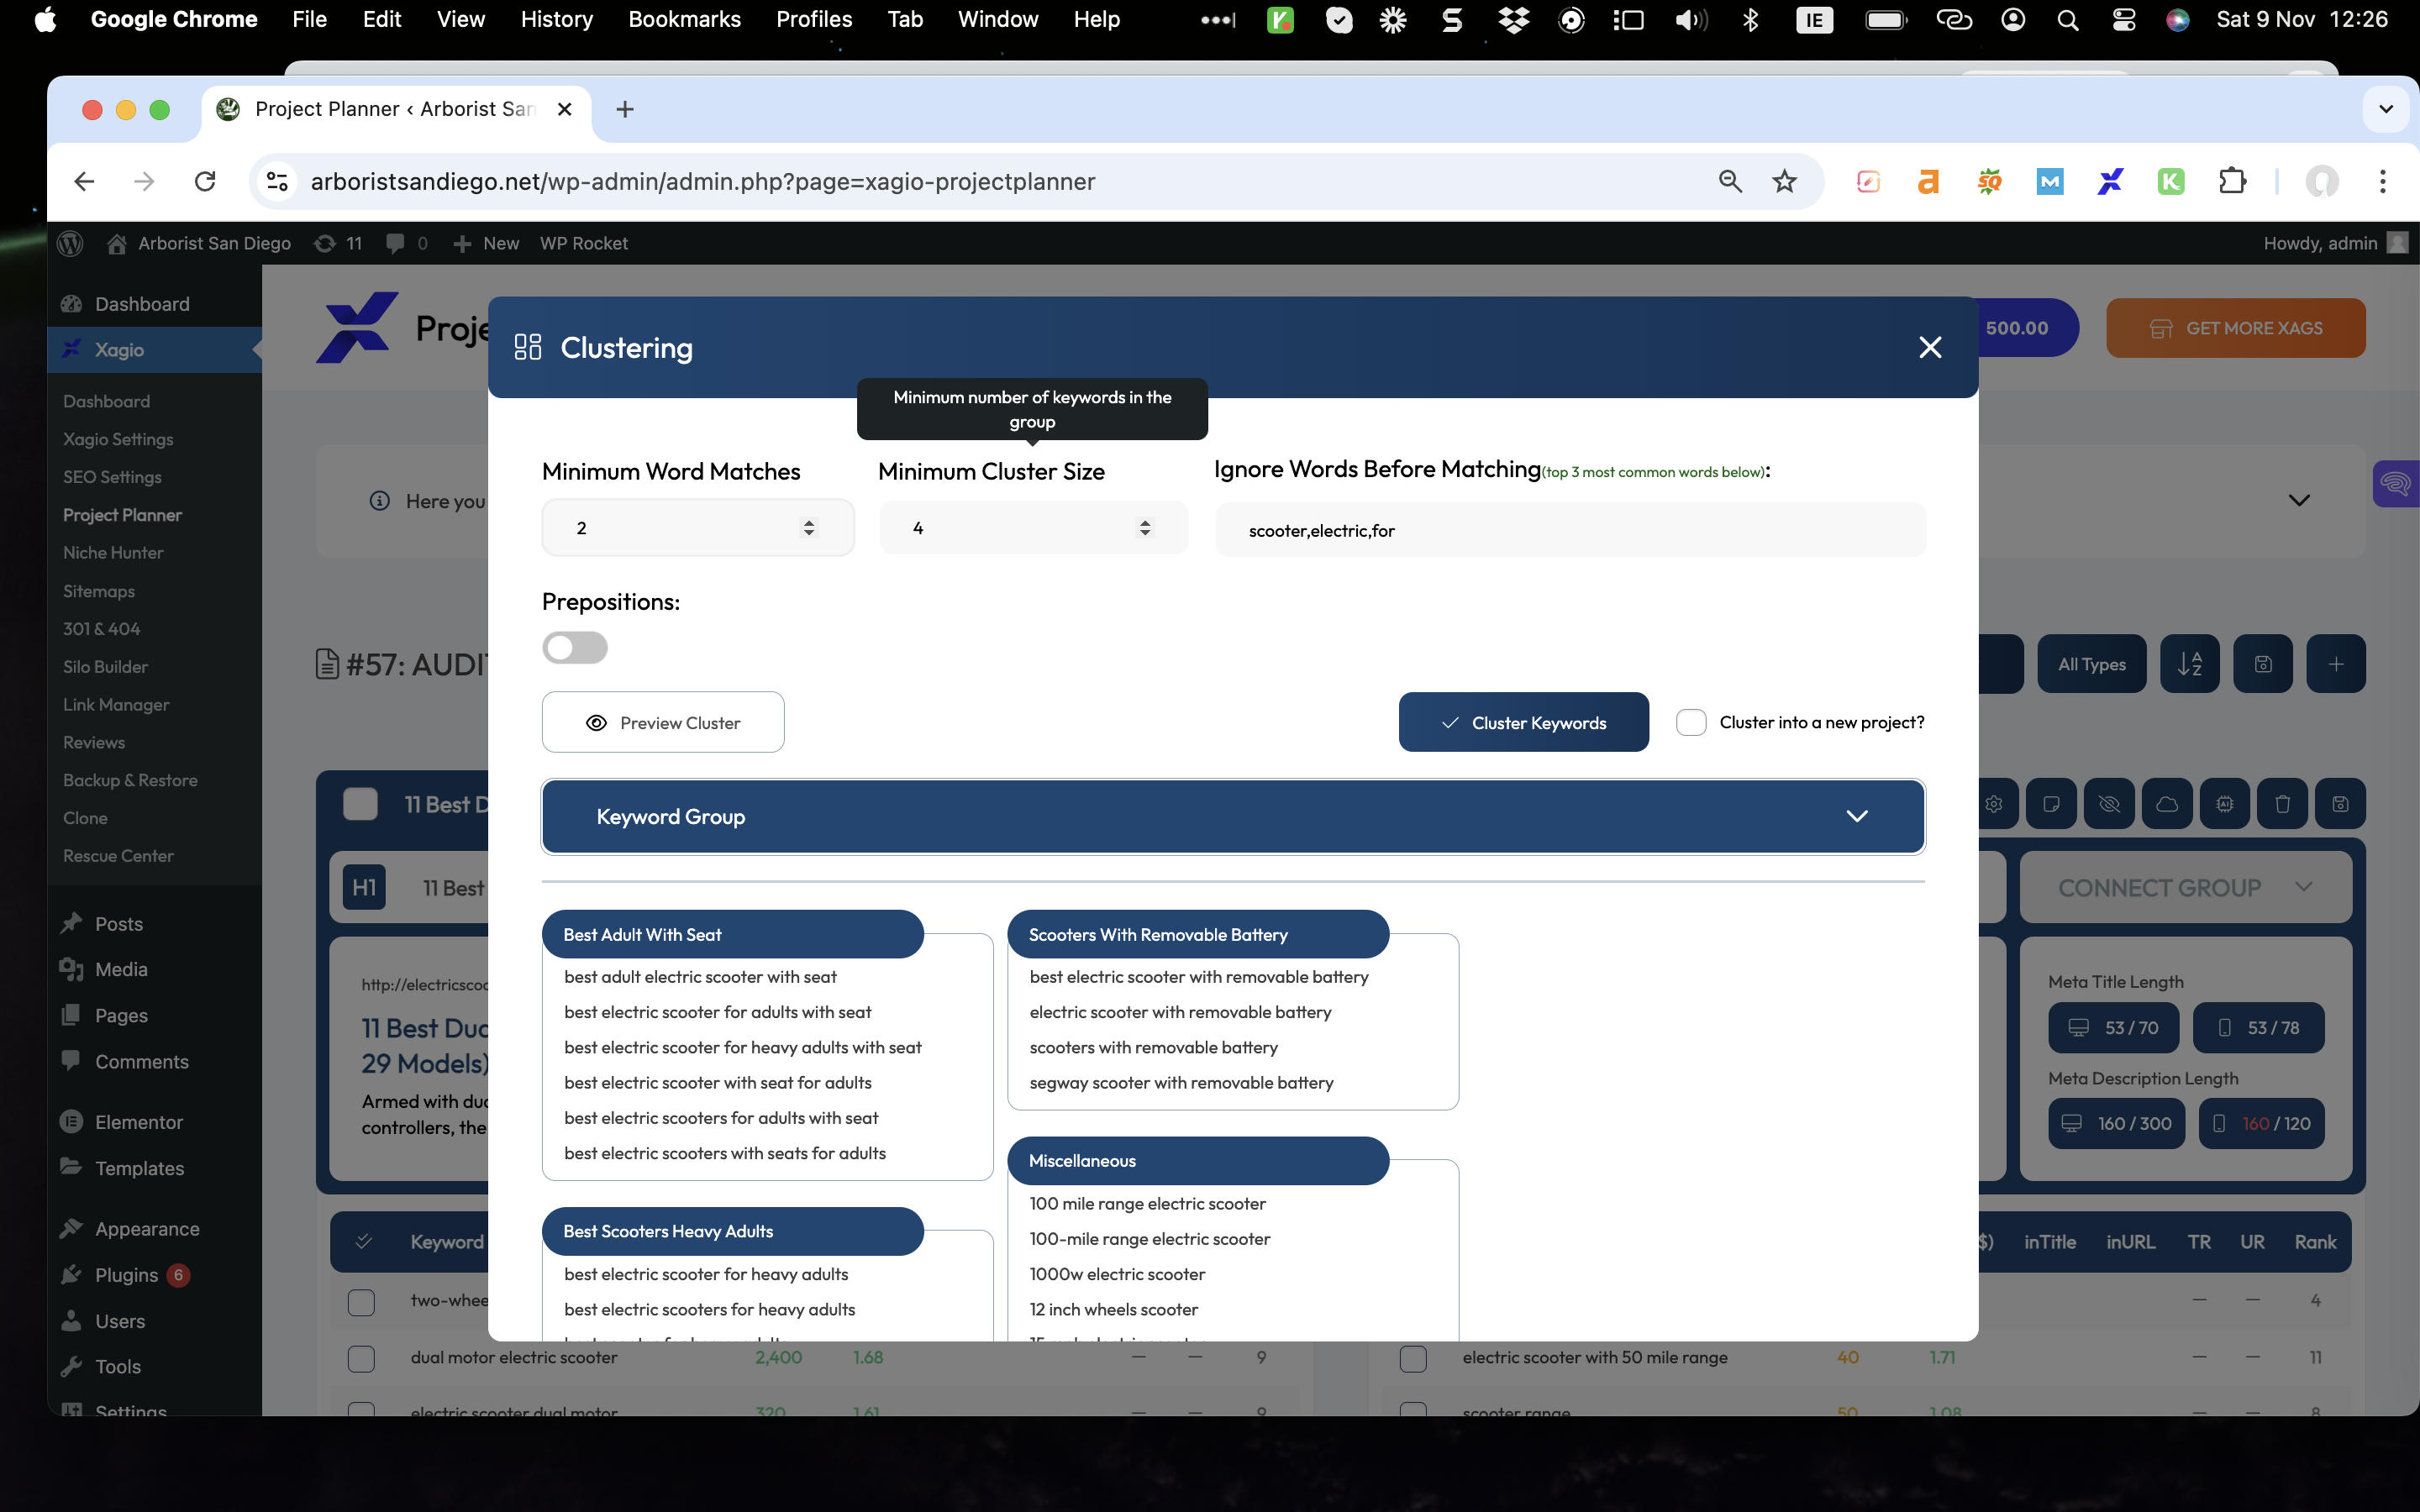Screen dimensions: 2420x1512
Task: Click the GET MORE XAGS button
Action: coord(2235,328)
